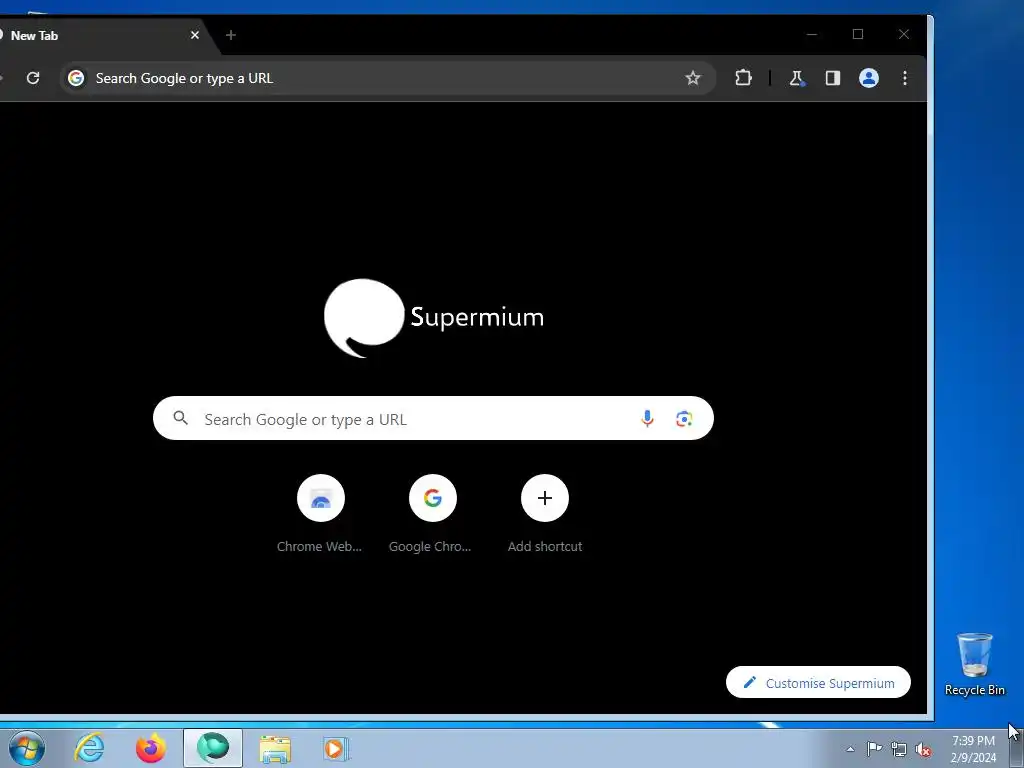Open the Chrome Labs flask icon
Screen dimensions: 1024x768
796,78
